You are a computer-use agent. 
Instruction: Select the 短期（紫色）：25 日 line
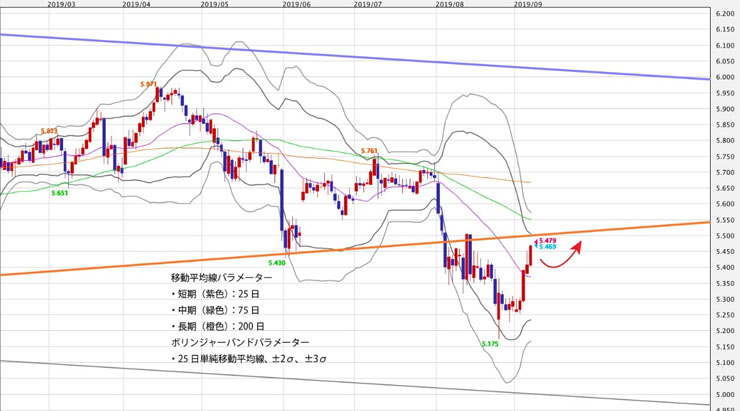pyautogui.click(x=215, y=294)
